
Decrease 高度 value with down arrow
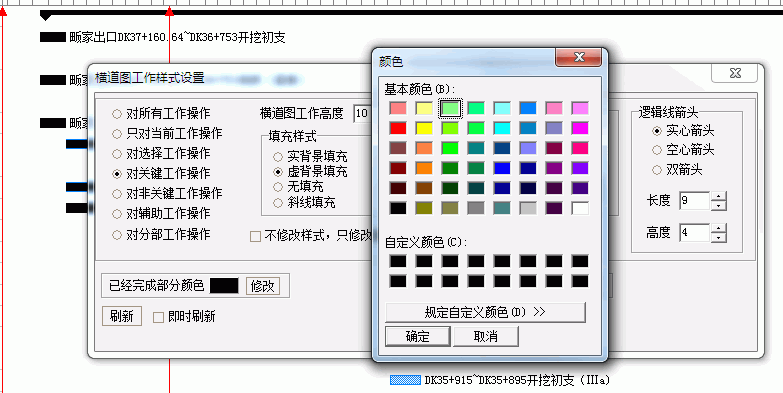pyautogui.click(x=718, y=237)
